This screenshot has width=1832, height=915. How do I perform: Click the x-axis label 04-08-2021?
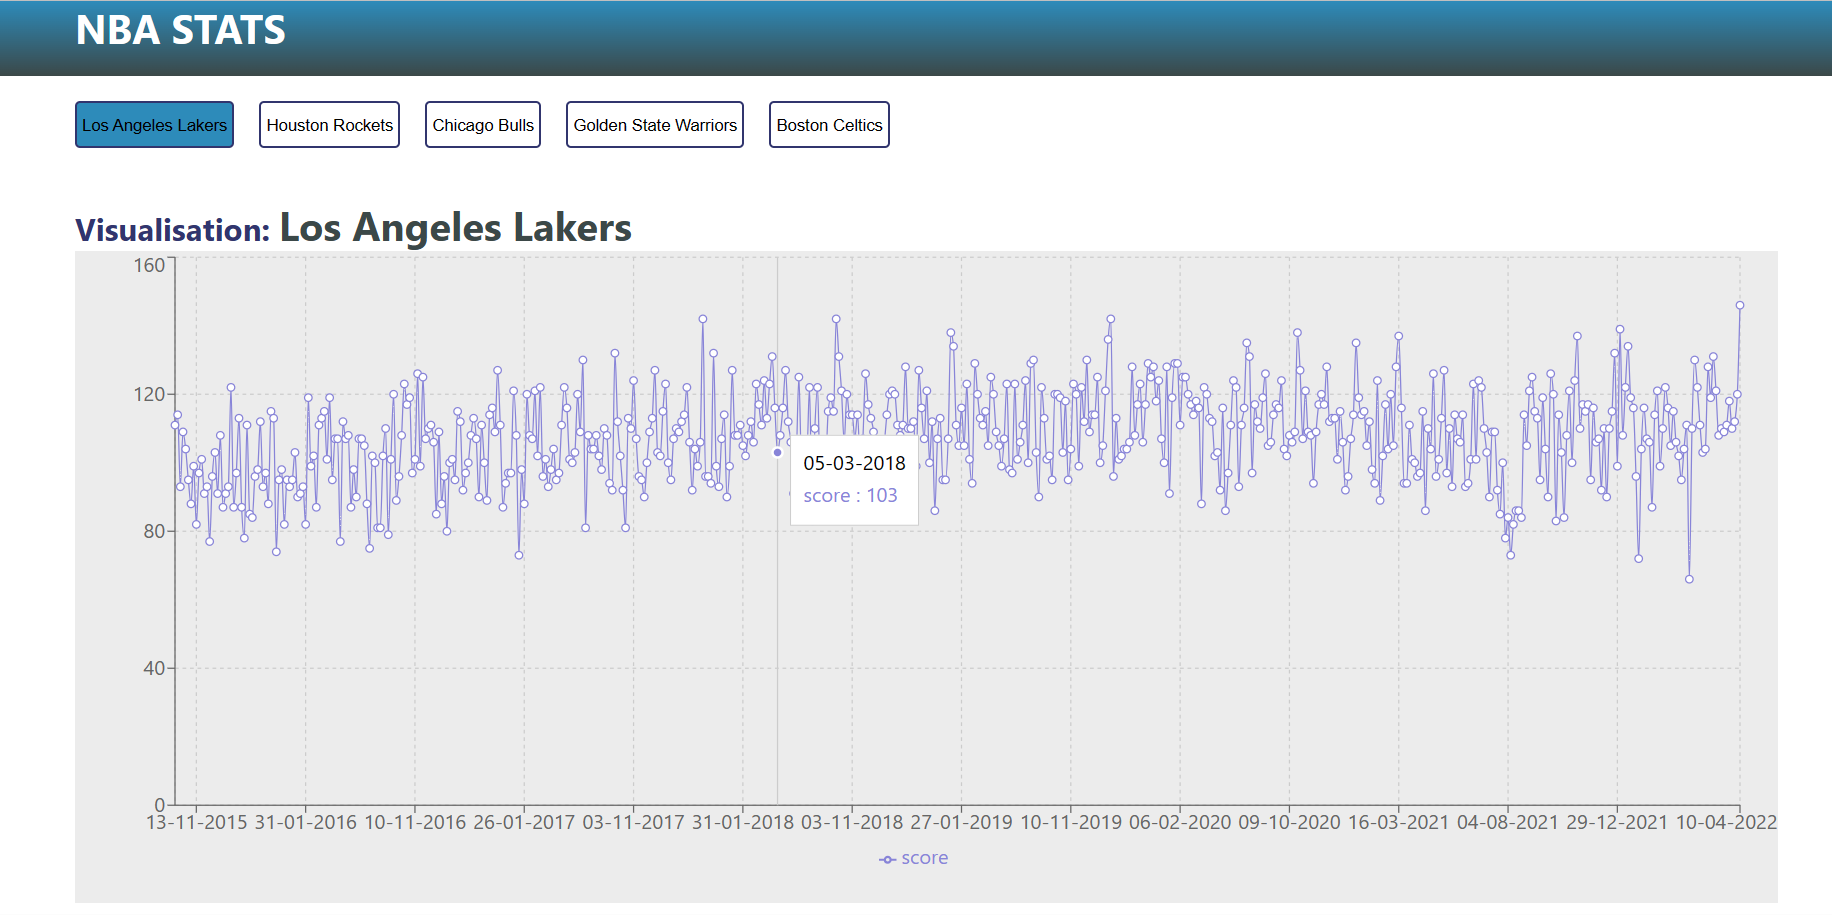(1508, 823)
